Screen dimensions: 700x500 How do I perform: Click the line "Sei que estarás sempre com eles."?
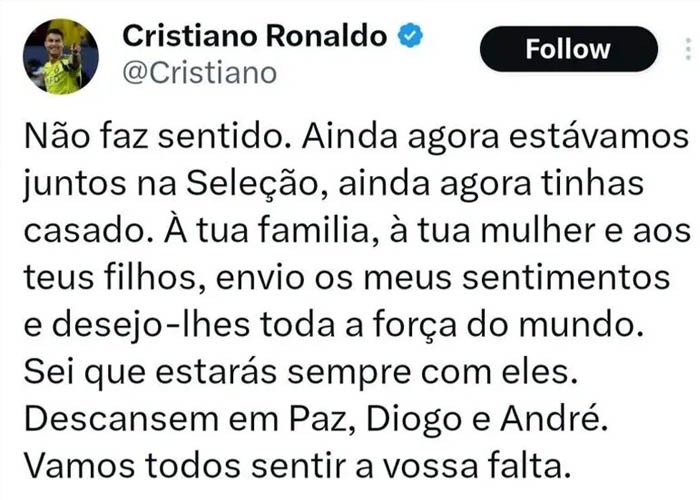click(x=301, y=373)
